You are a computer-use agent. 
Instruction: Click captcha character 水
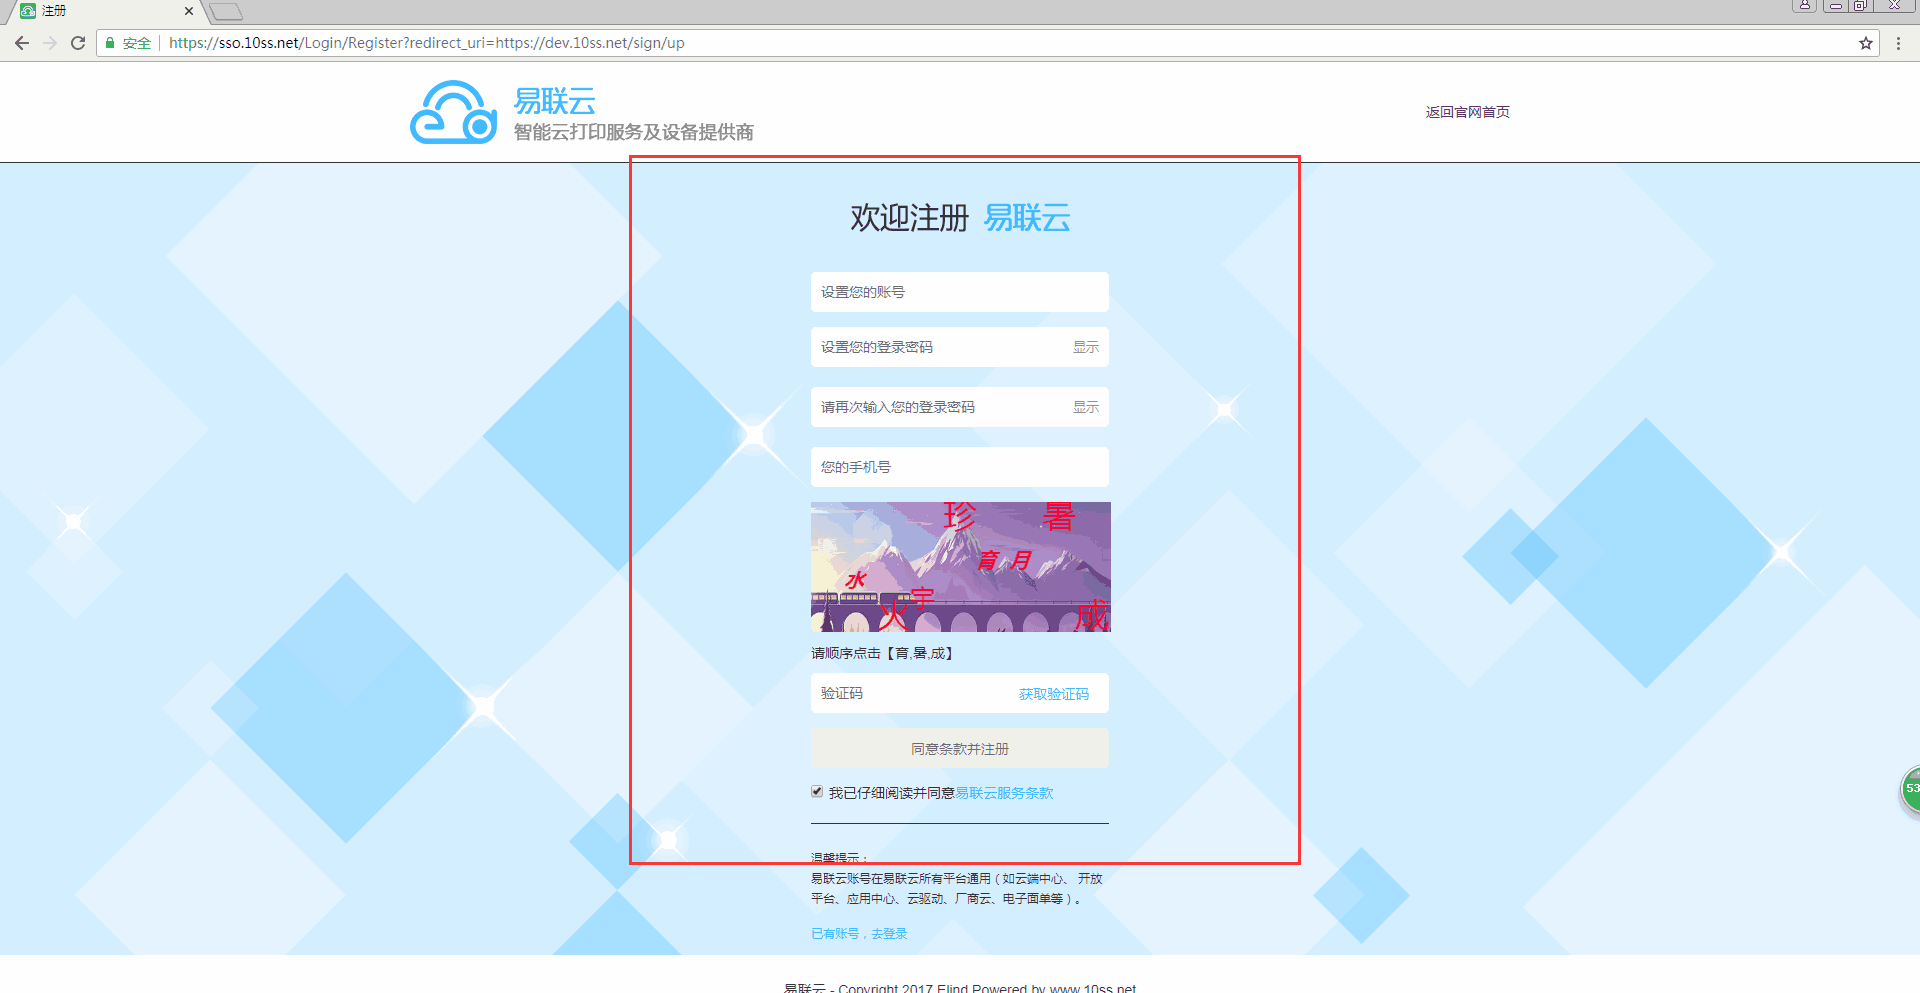[x=856, y=580]
